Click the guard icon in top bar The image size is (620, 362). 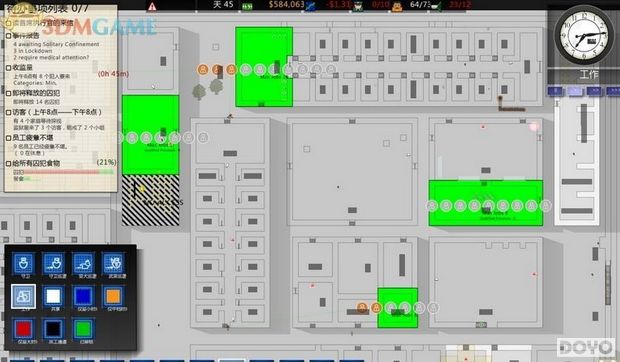pyautogui.click(x=358, y=6)
